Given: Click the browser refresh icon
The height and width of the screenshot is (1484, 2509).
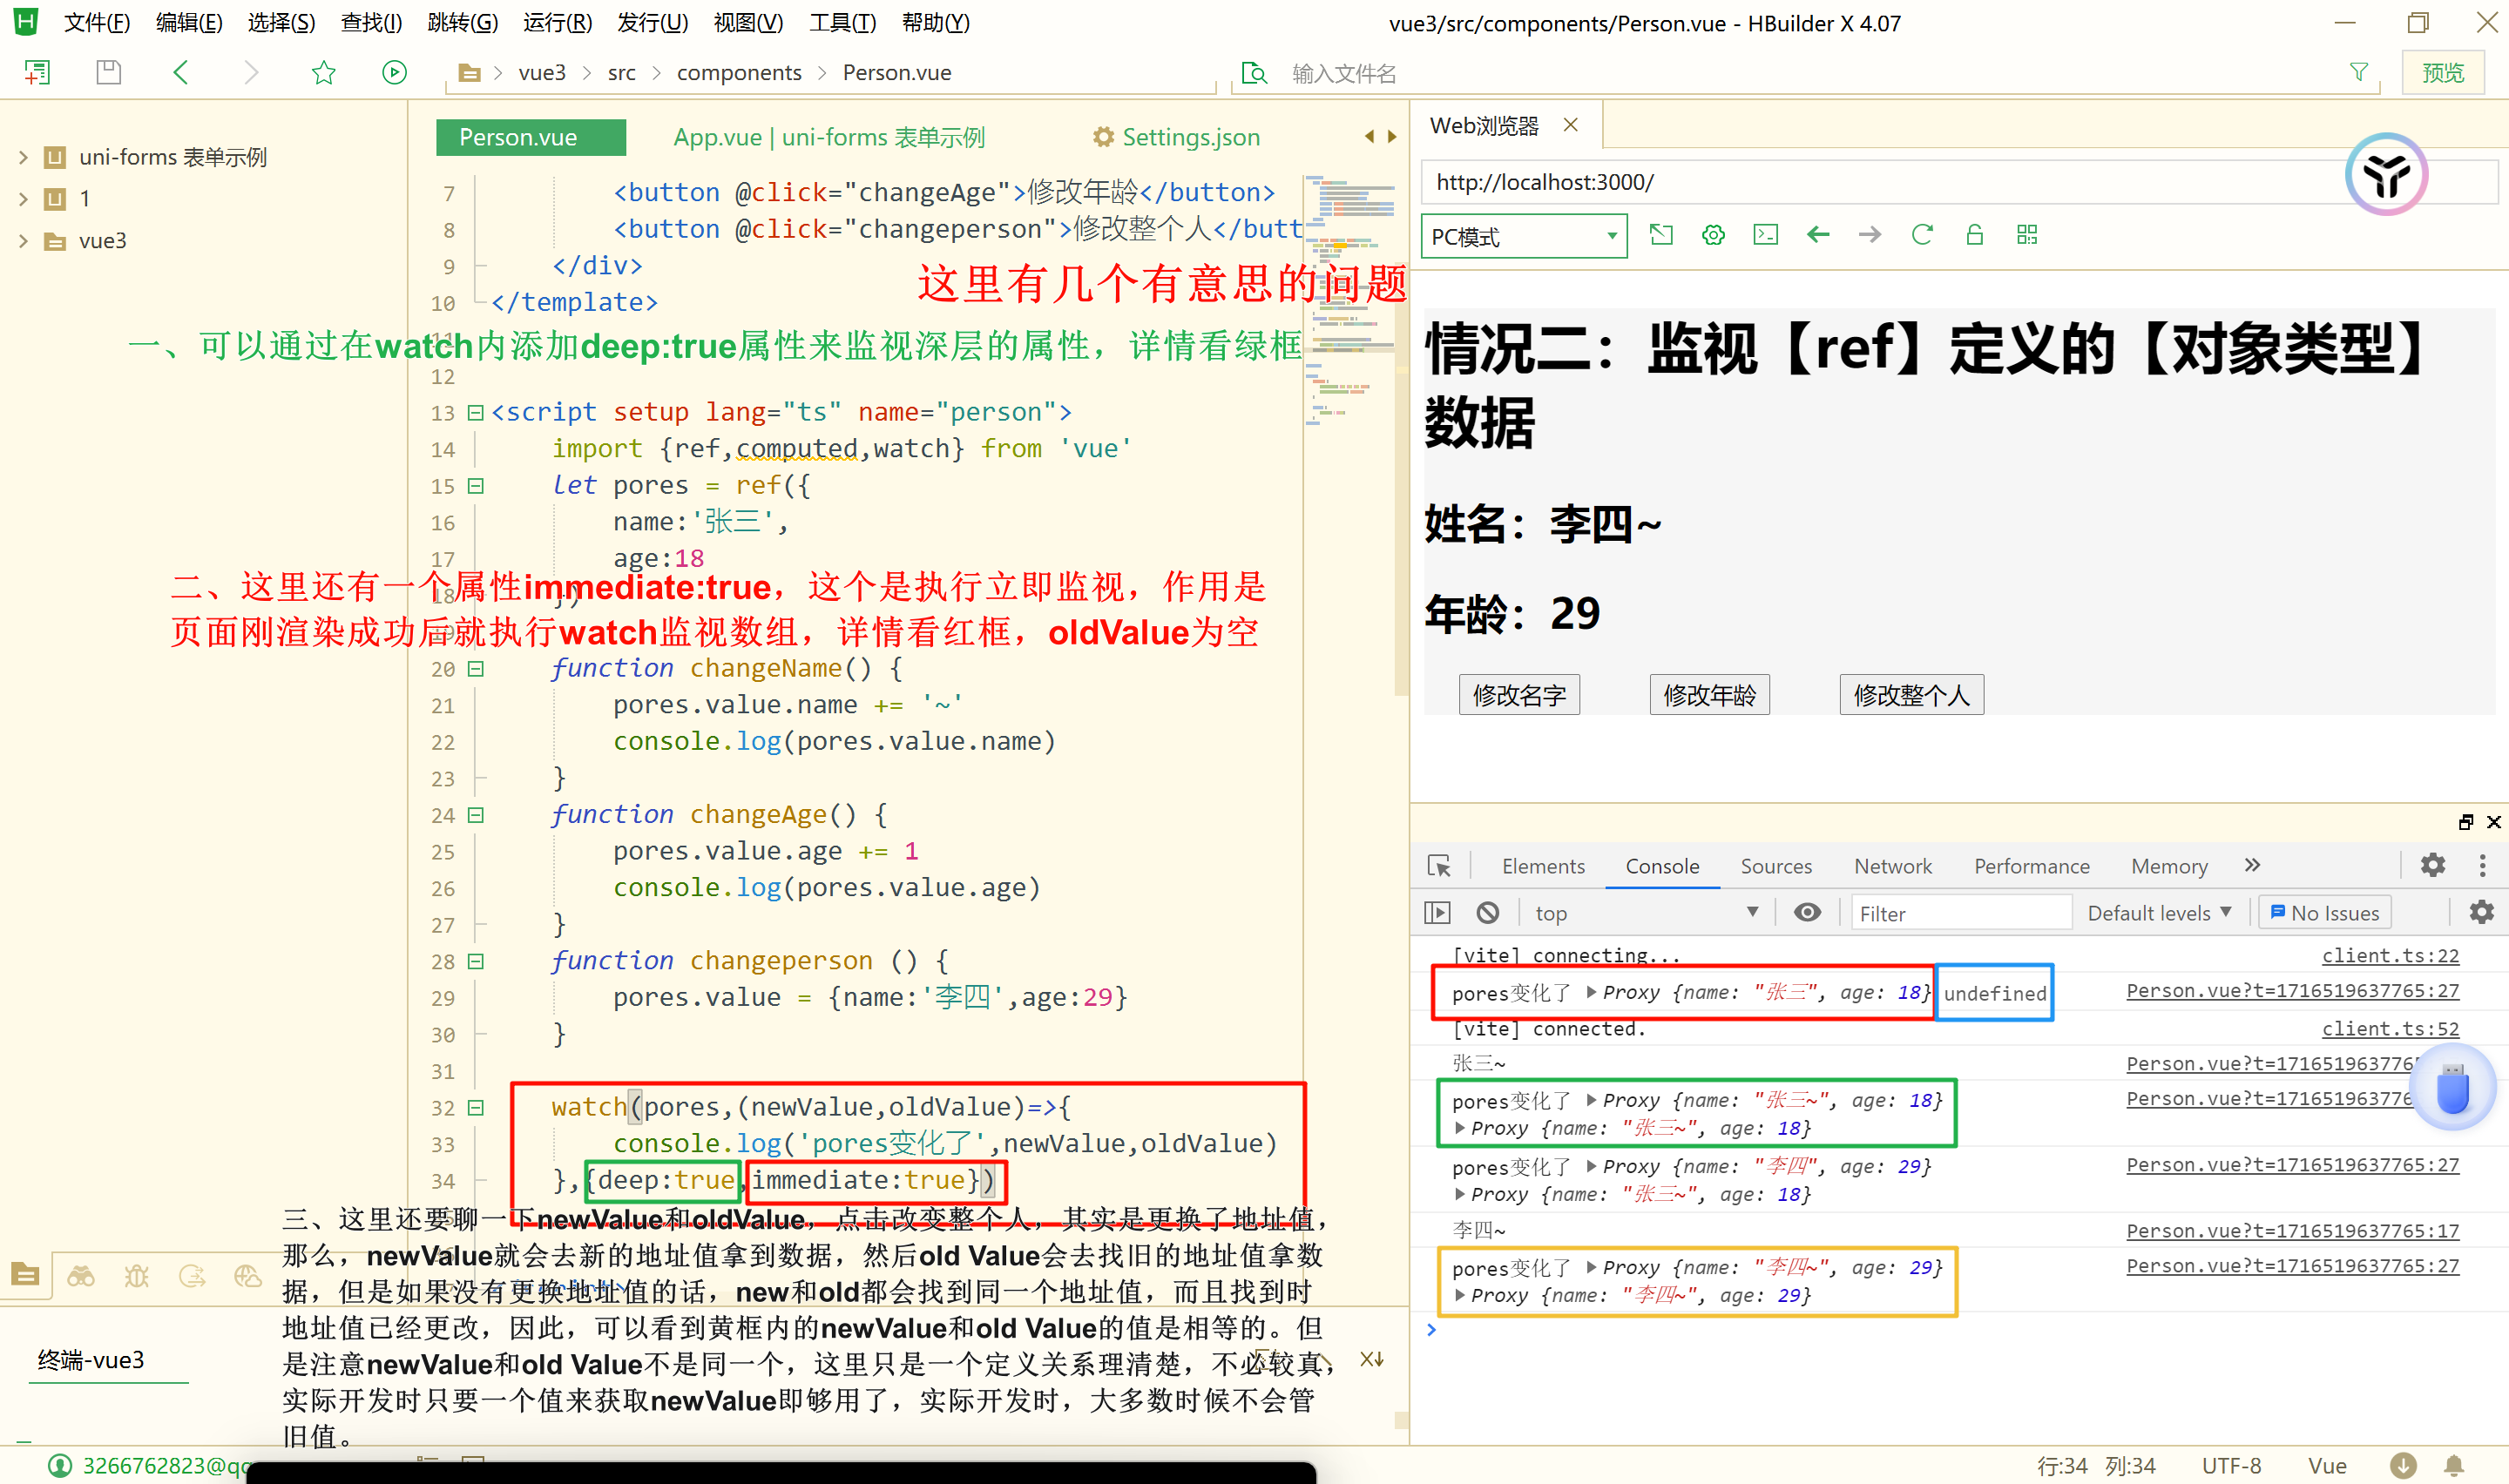Looking at the screenshot, I should click(1921, 235).
